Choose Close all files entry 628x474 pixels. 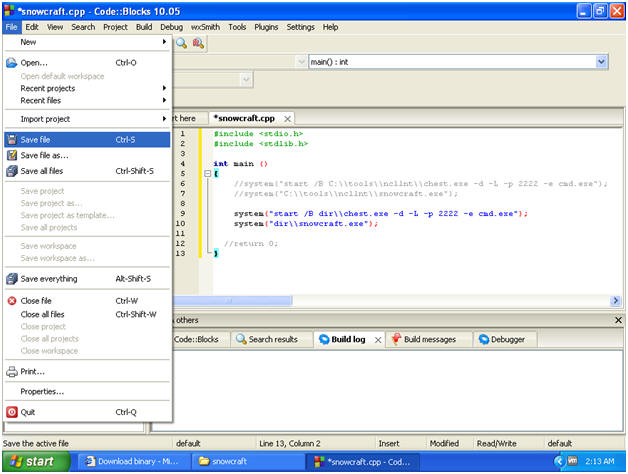87,314
